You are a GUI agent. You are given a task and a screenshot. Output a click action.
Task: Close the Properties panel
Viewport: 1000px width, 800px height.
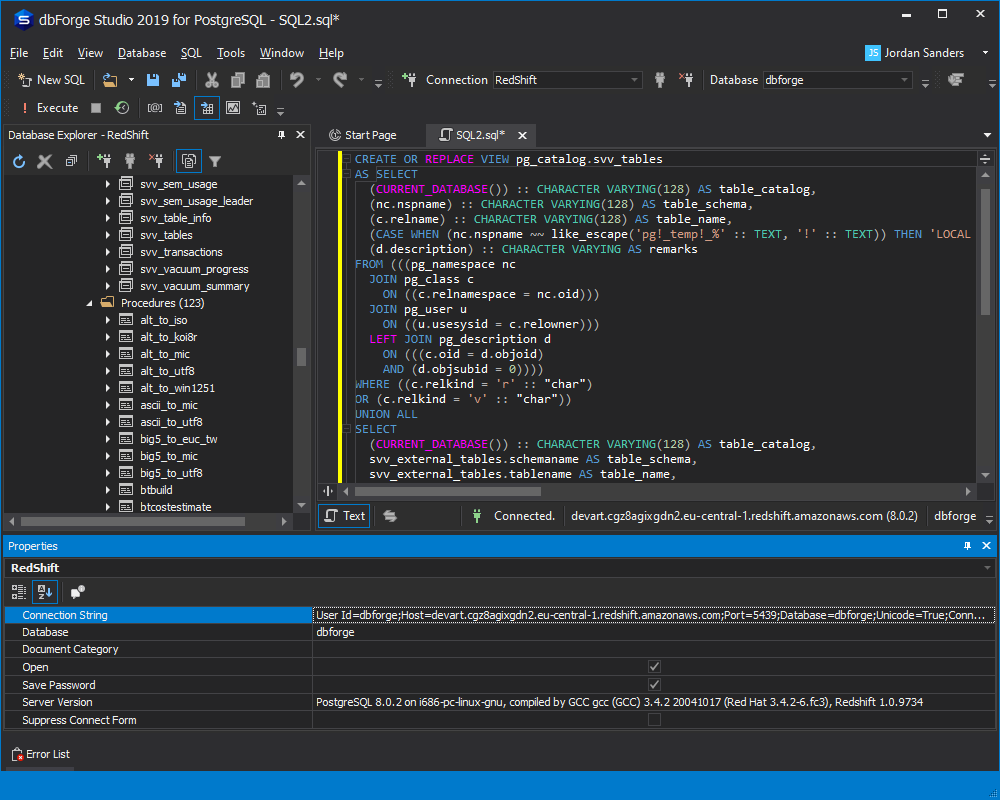point(987,546)
